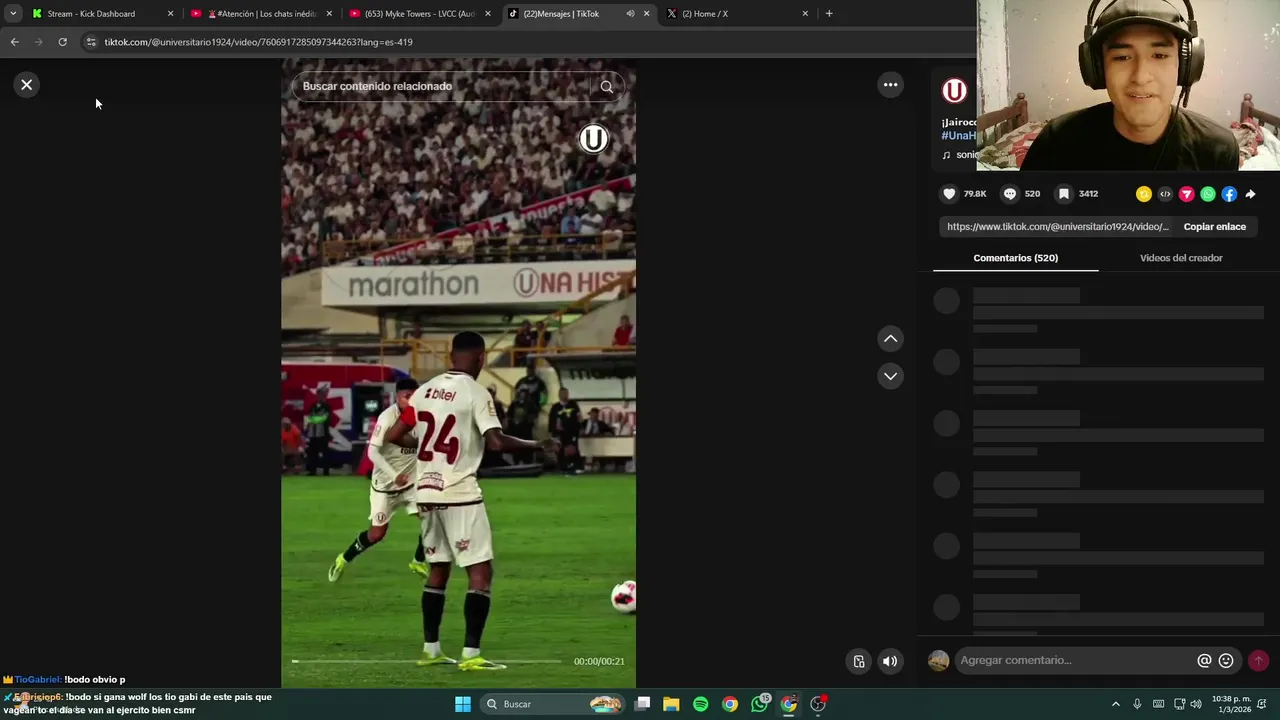The height and width of the screenshot is (720, 1280).
Task: Switch to Videos del creador tab
Action: [1181, 258]
